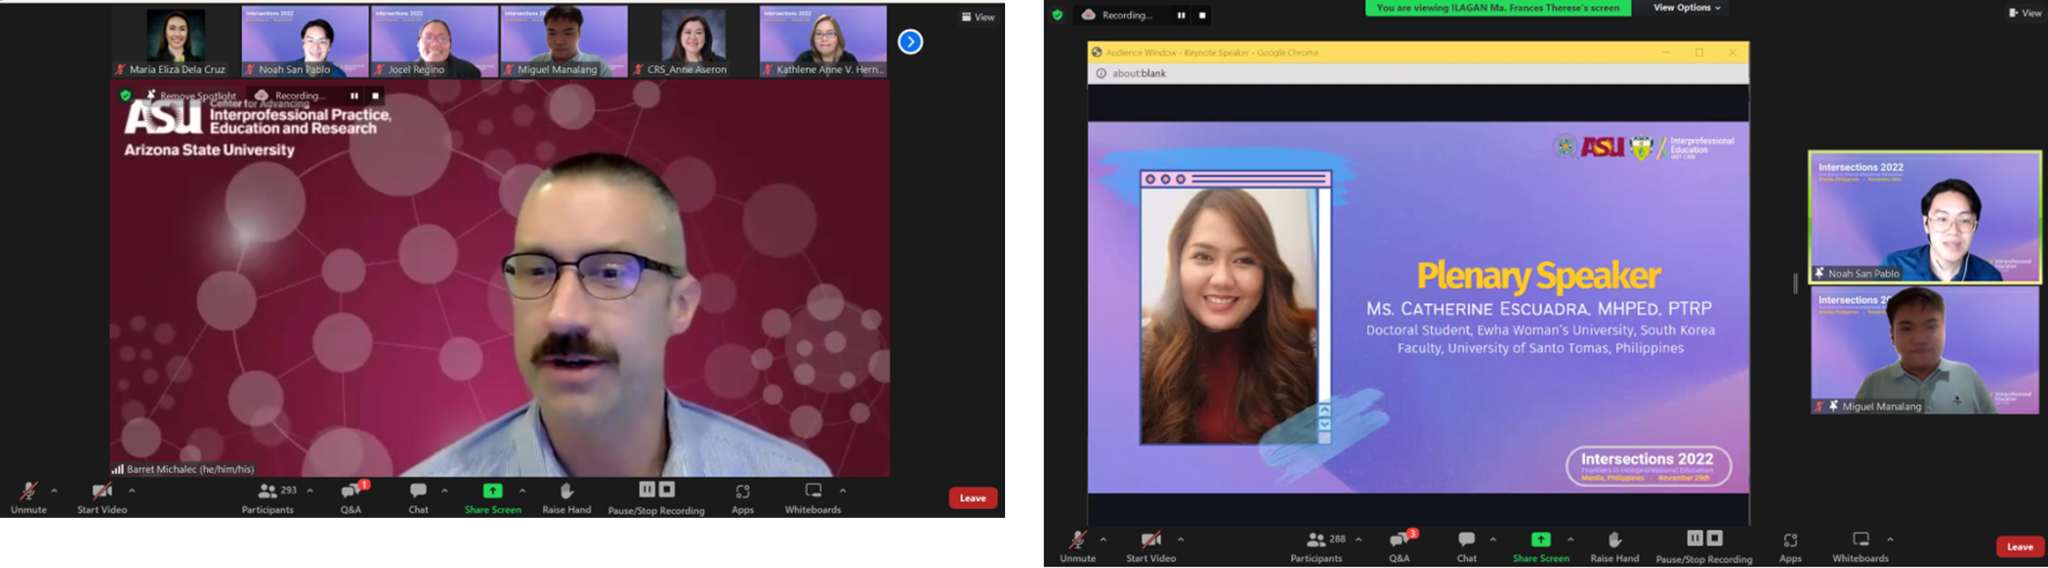The height and width of the screenshot is (568, 2048).
Task: Select Jocel Regino video thumbnail
Action: (434, 41)
